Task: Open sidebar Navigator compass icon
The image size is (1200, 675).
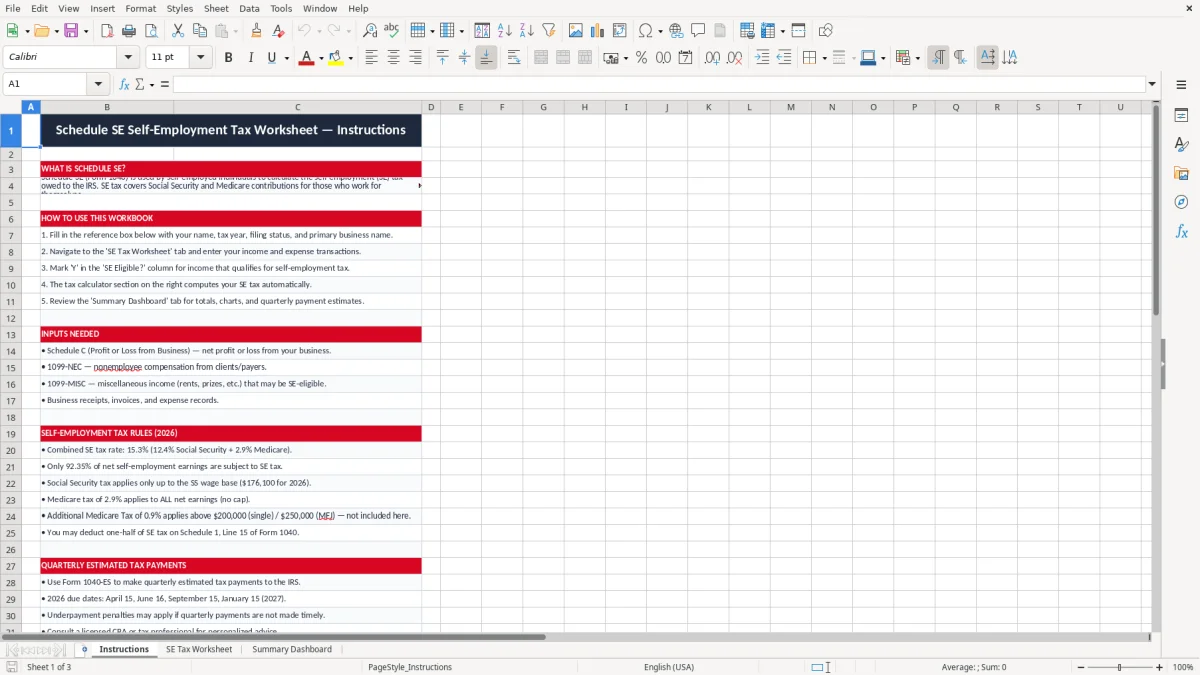Action: pyautogui.click(x=1181, y=202)
